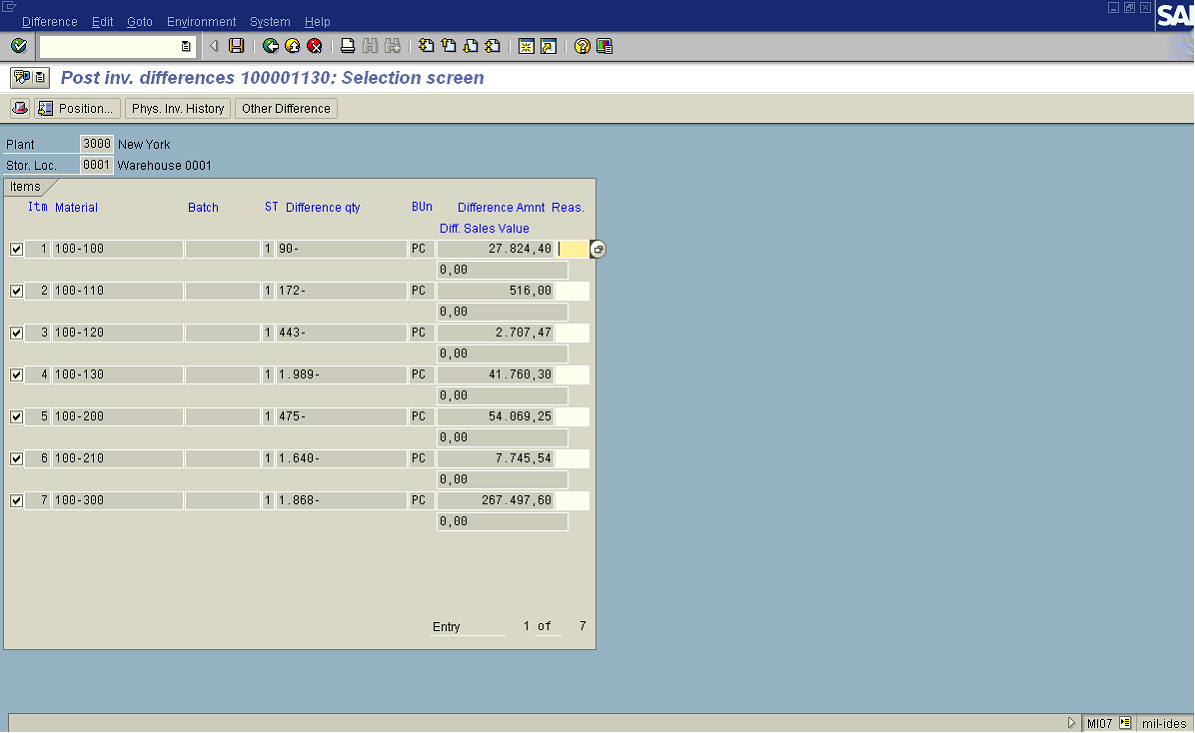
Task: Open the Goto menu
Action: (x=140, y=22)
